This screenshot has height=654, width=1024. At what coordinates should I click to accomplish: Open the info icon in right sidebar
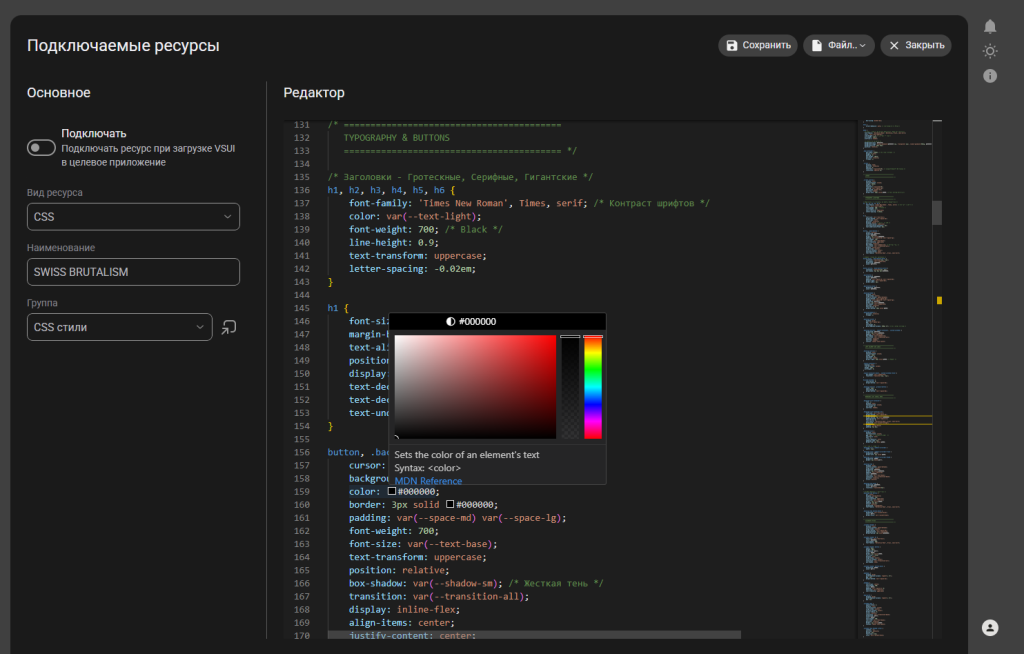coord(990,76)
